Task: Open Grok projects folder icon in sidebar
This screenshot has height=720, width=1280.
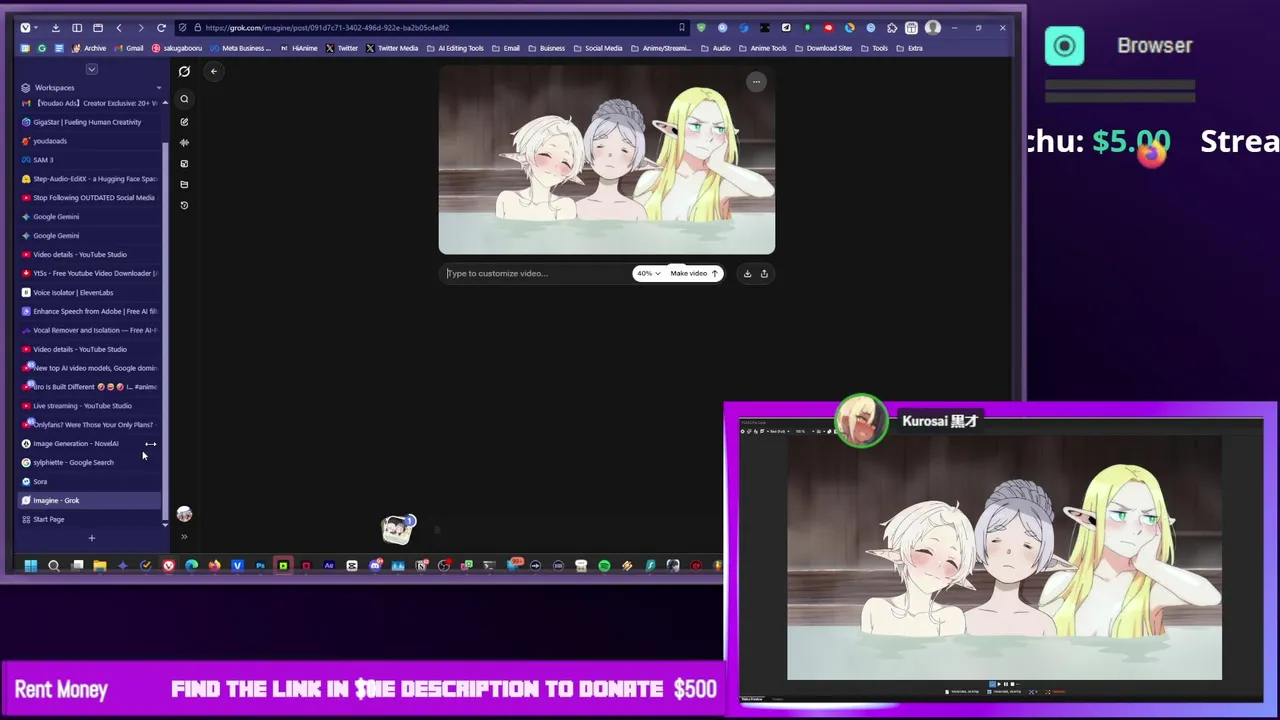Action: (x=184, y=184)
